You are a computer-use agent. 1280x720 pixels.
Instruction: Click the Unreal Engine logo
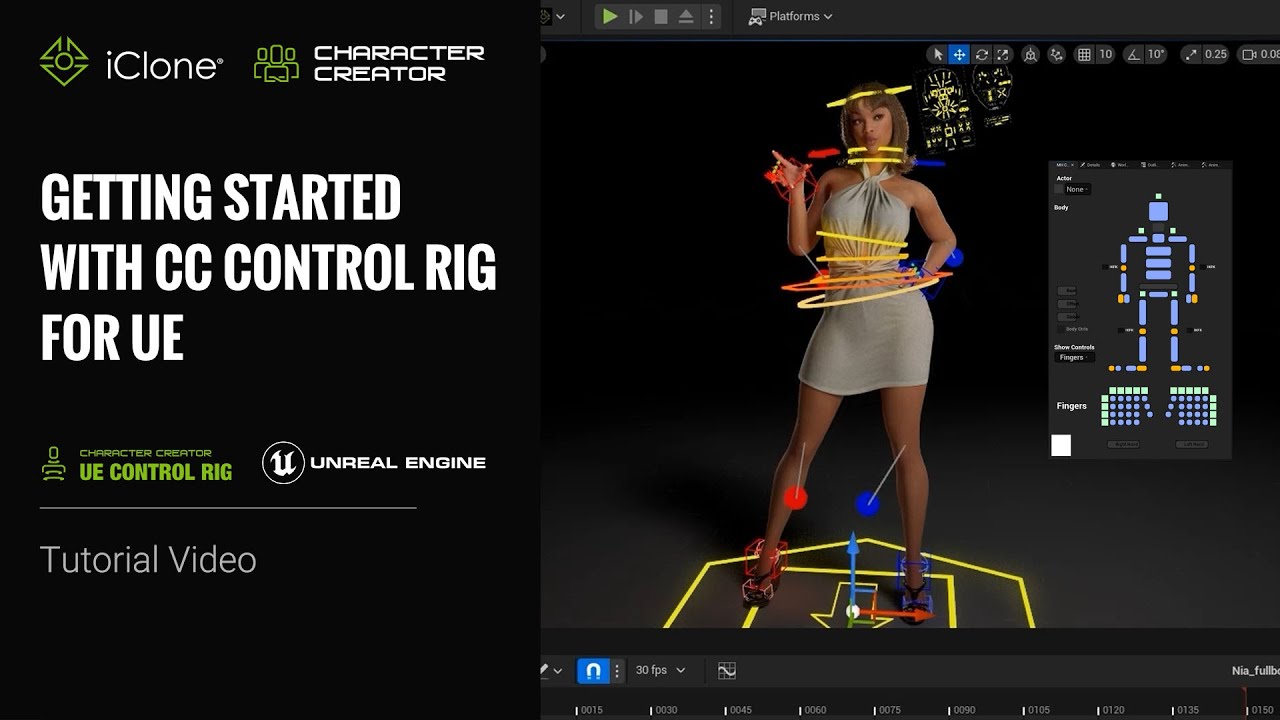[374, 462]
